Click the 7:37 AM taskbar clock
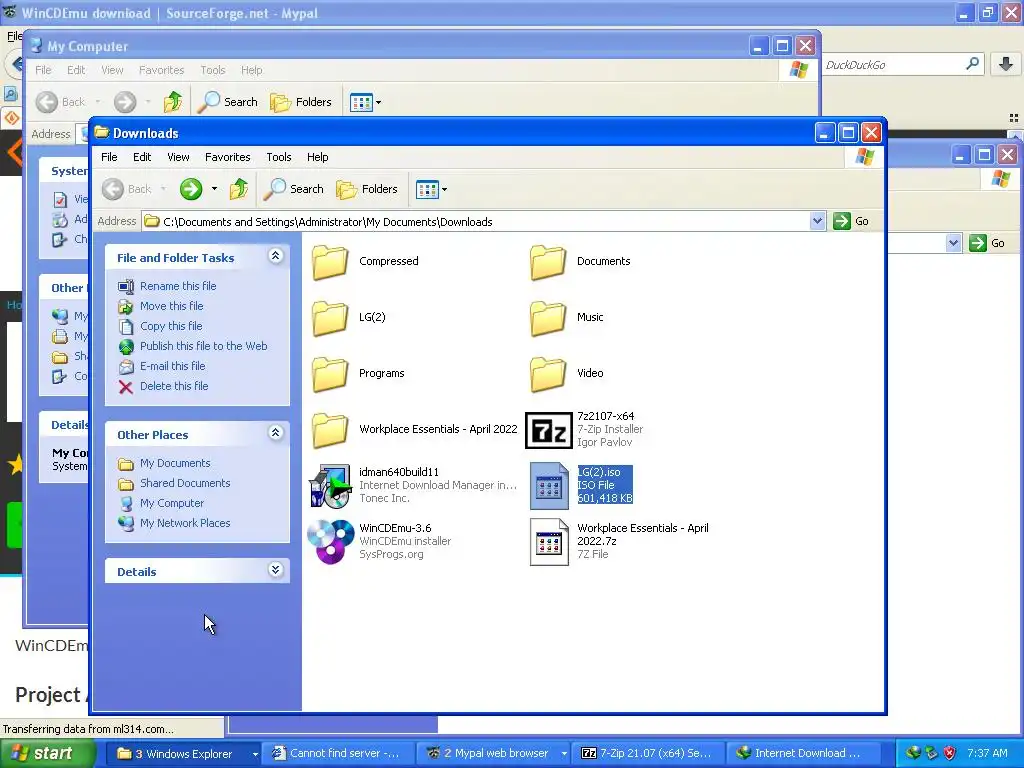Viewport: 1024px width, 768px height. click(987, 753)
